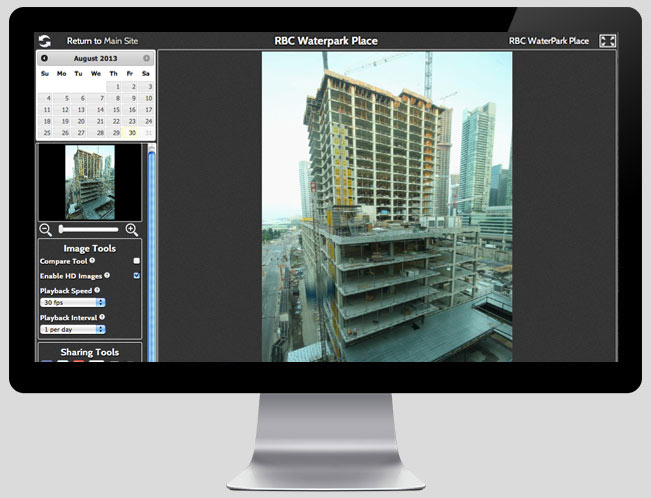651x498 pixels.
Task: Open help icon beside Enable HD Images
Action: click(107, 275)
